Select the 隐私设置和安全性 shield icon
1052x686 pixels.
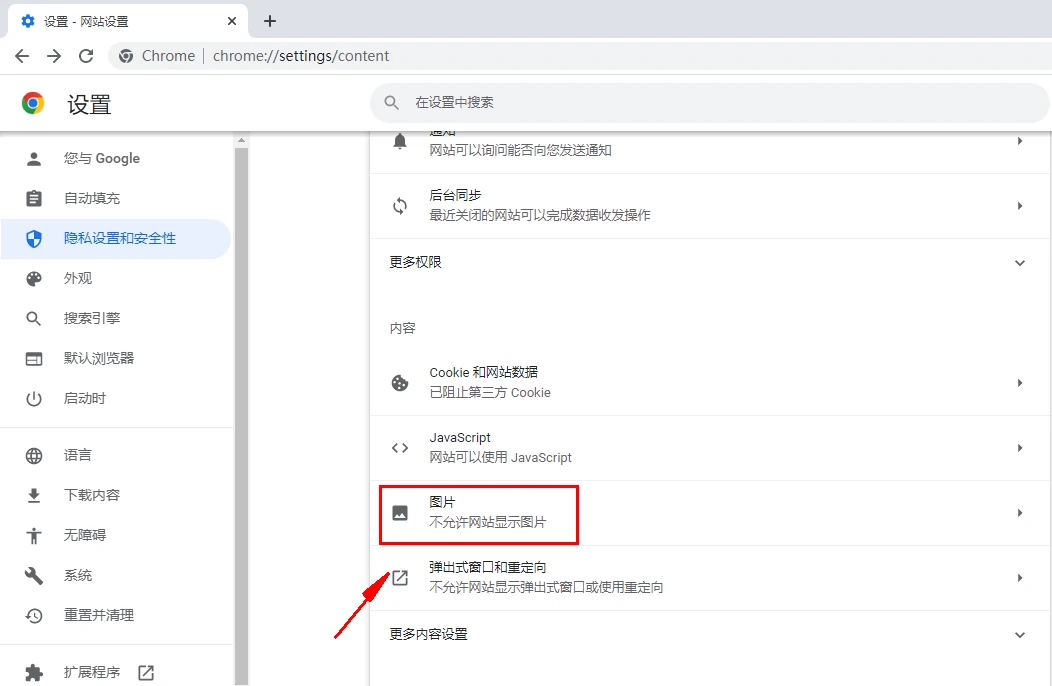(x=36, y=239)
